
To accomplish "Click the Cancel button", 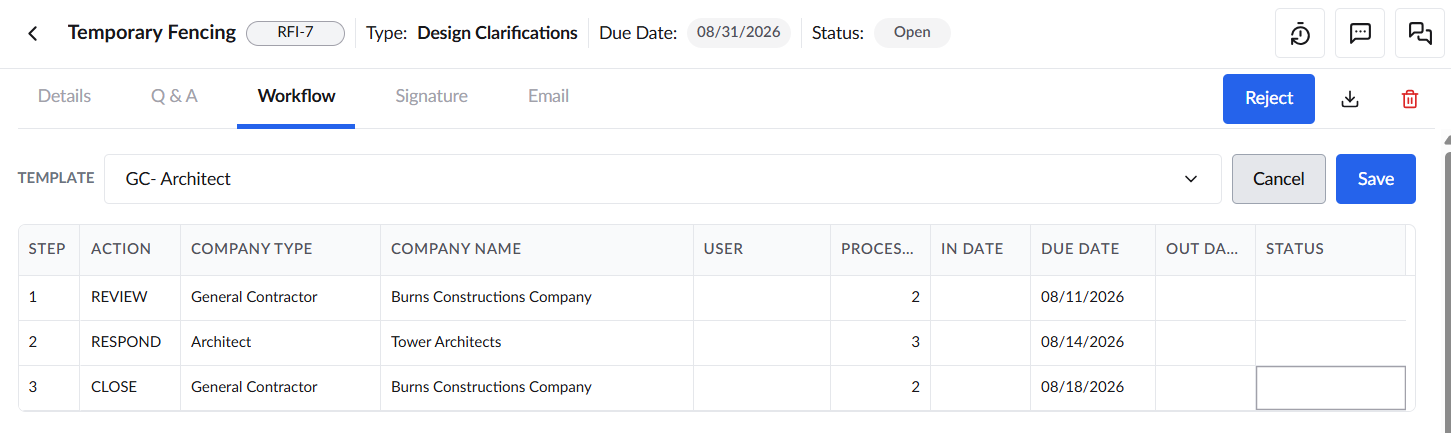I will coord(1279,179).
